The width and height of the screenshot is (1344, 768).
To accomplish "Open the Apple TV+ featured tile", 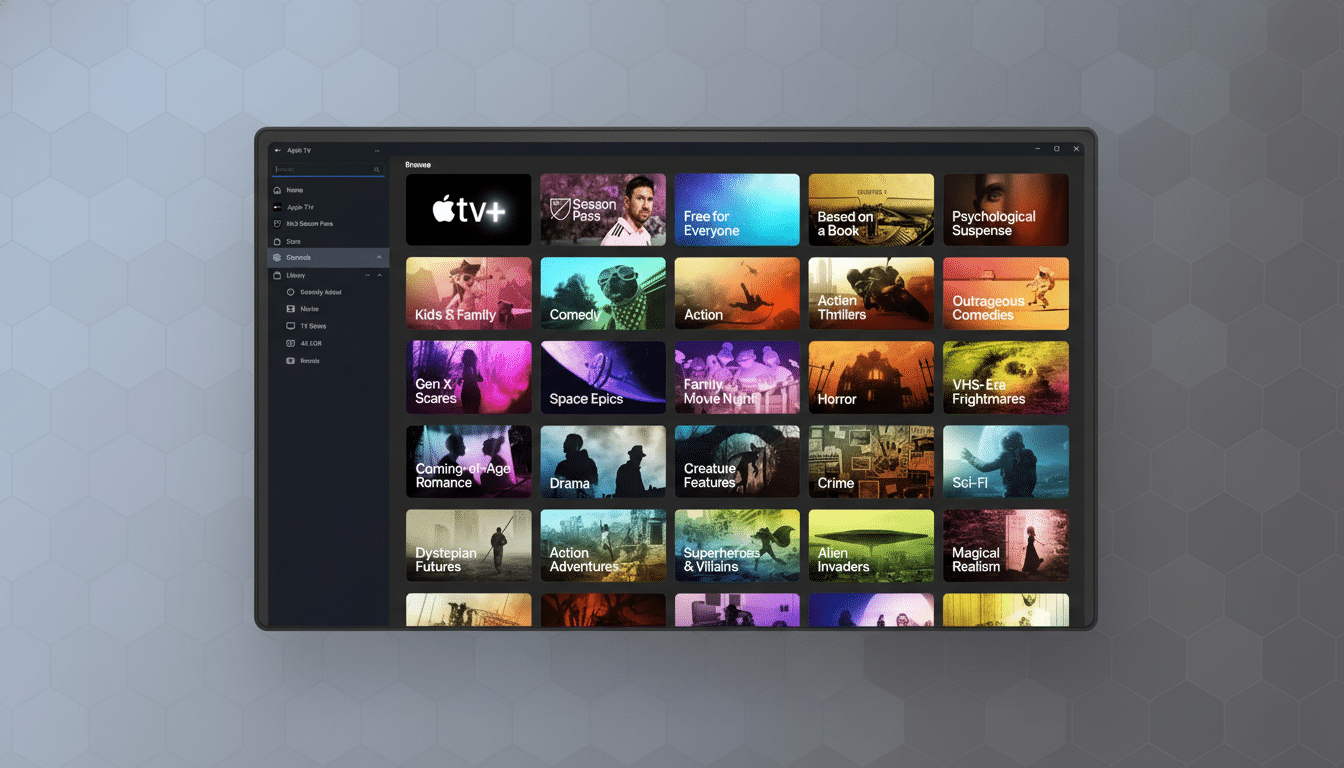I will [468, 209].
